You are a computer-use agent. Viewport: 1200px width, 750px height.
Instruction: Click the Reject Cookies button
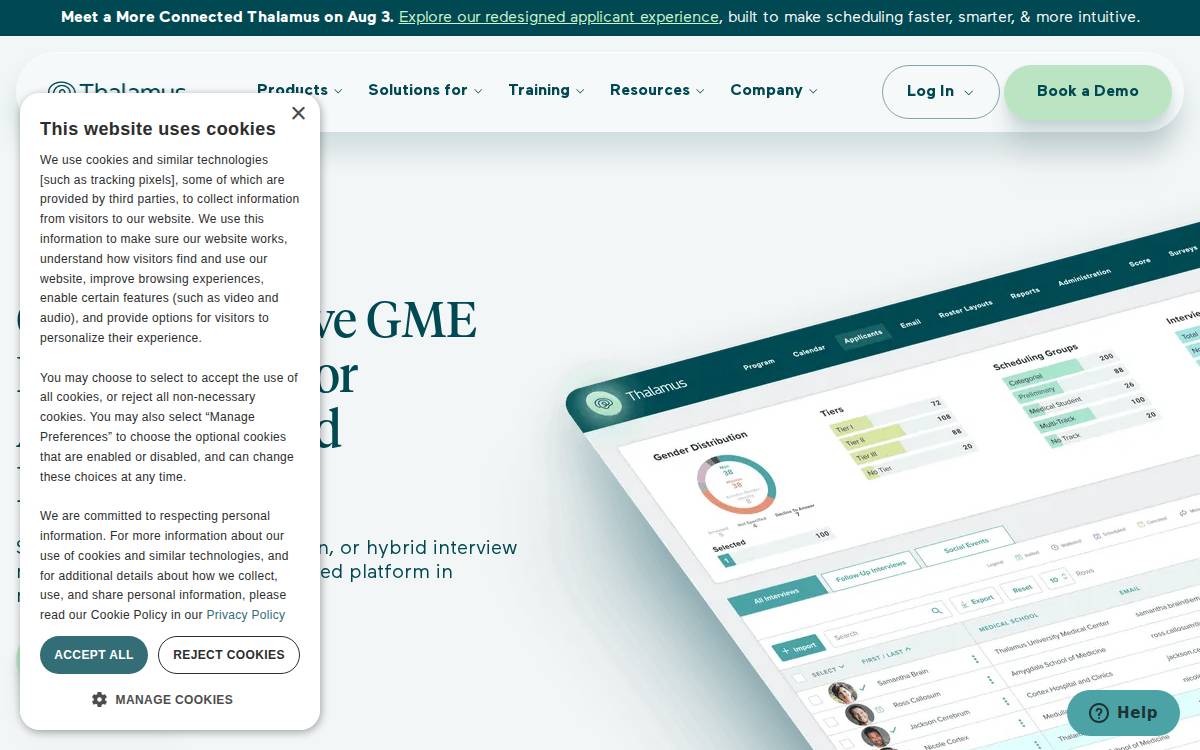229,655
